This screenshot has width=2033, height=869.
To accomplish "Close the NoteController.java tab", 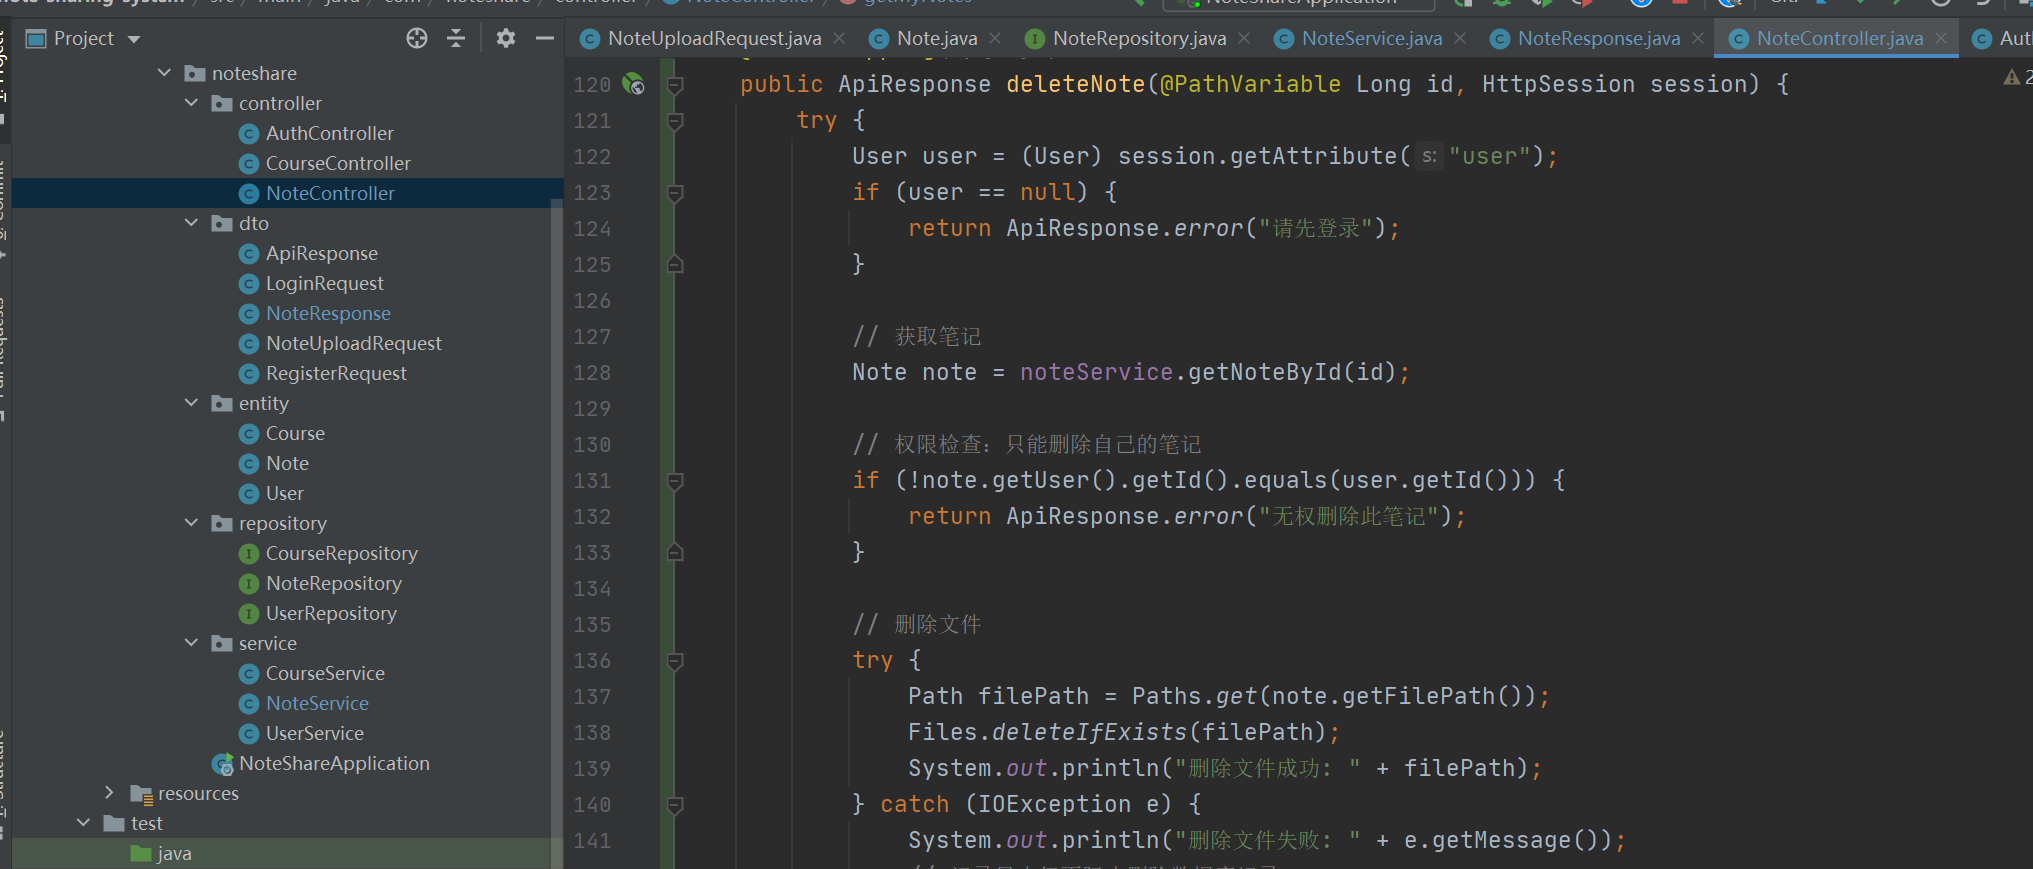I will [x=1941, y=38].
